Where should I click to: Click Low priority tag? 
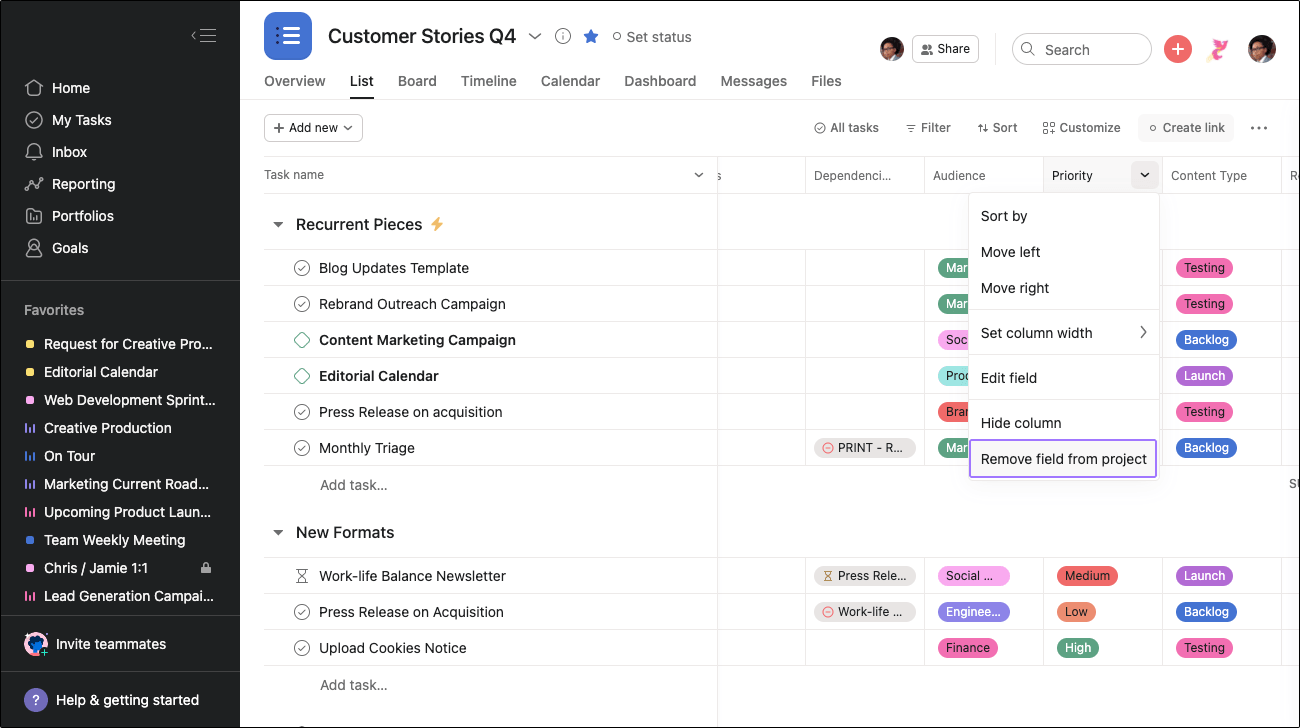pos(1076,612)
